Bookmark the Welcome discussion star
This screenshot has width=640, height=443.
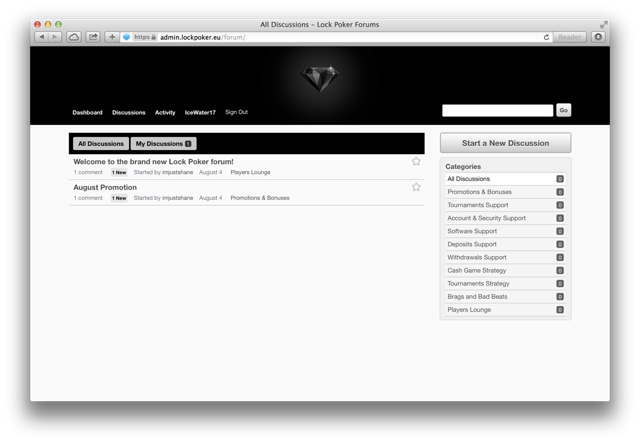416,161
